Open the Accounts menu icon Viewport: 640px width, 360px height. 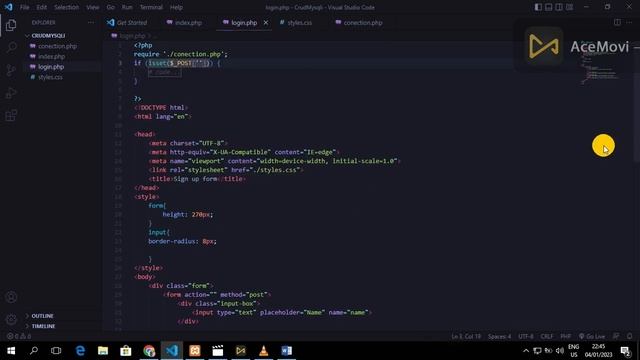coord(11,297)
